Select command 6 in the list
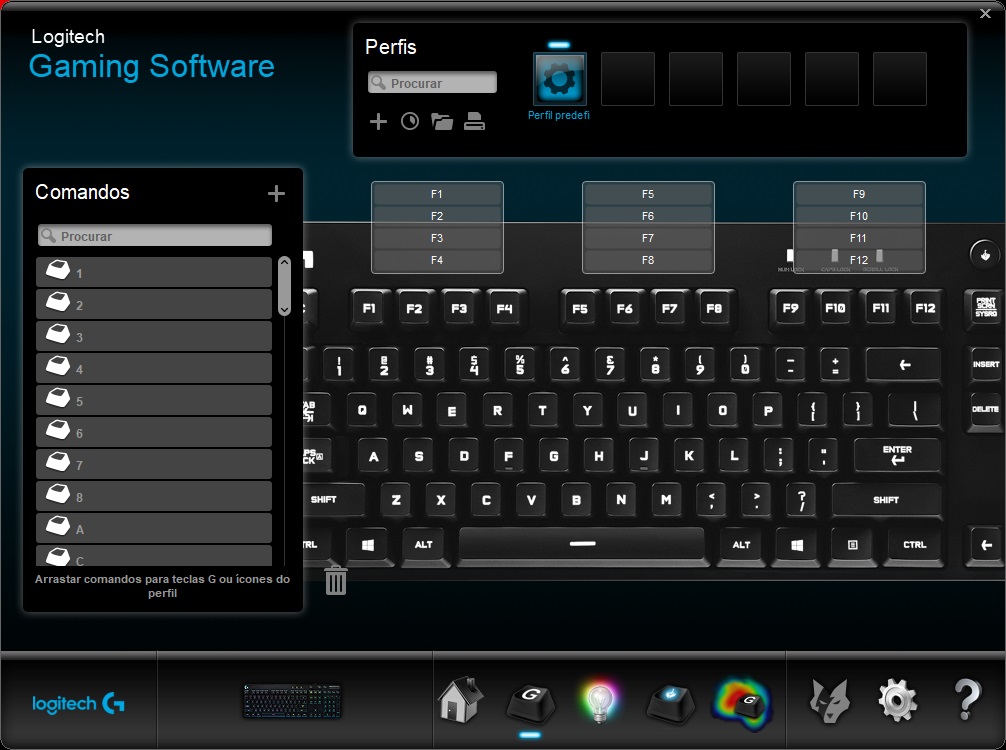1006x750 pixels. click(x=154, y=432)
